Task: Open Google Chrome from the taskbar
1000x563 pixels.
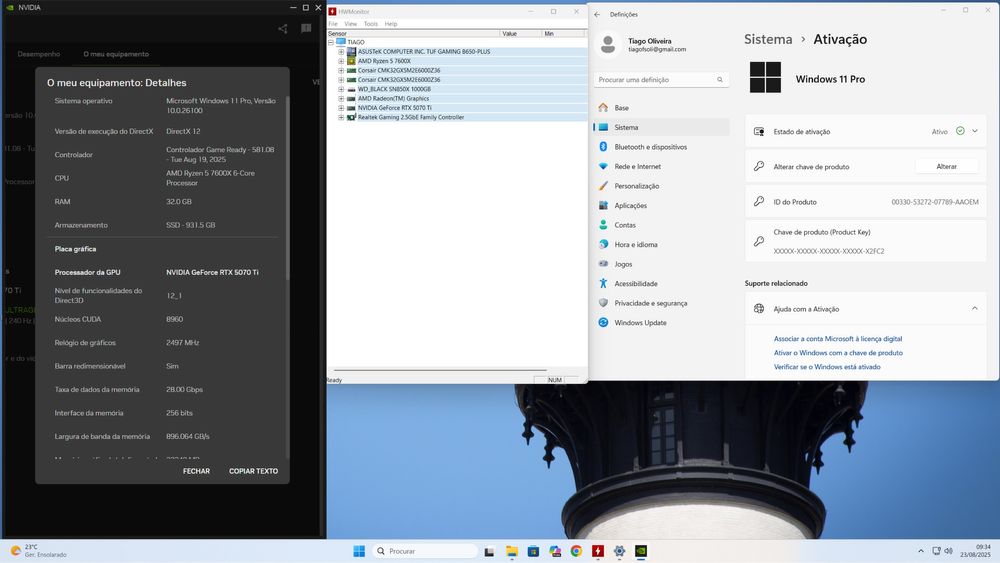Action: point(576,551)
